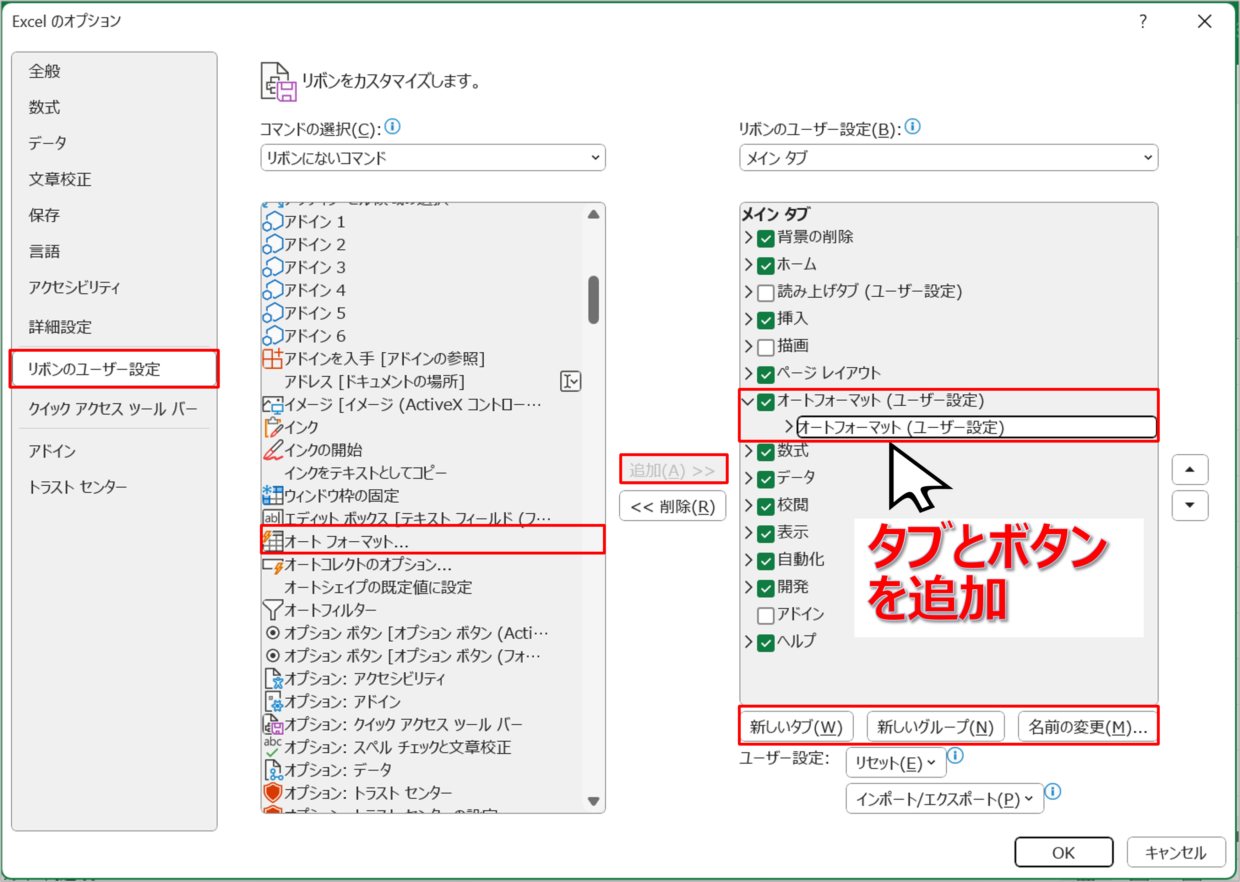Click the info icon beside リセット button
1240x882 pixels.
tap(955, 756)
